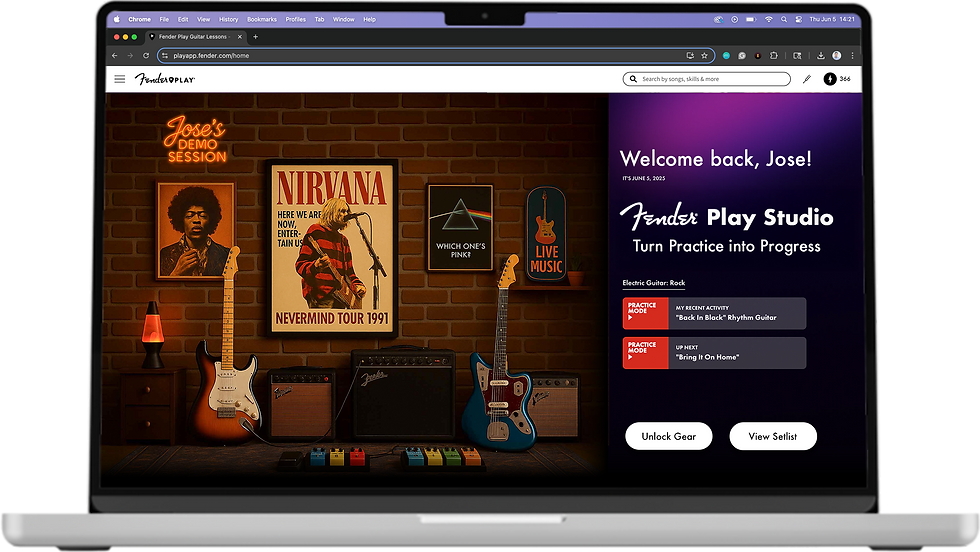
Task: Open macOS Spotlight search in menu bar
Action: tap(784, 19)
